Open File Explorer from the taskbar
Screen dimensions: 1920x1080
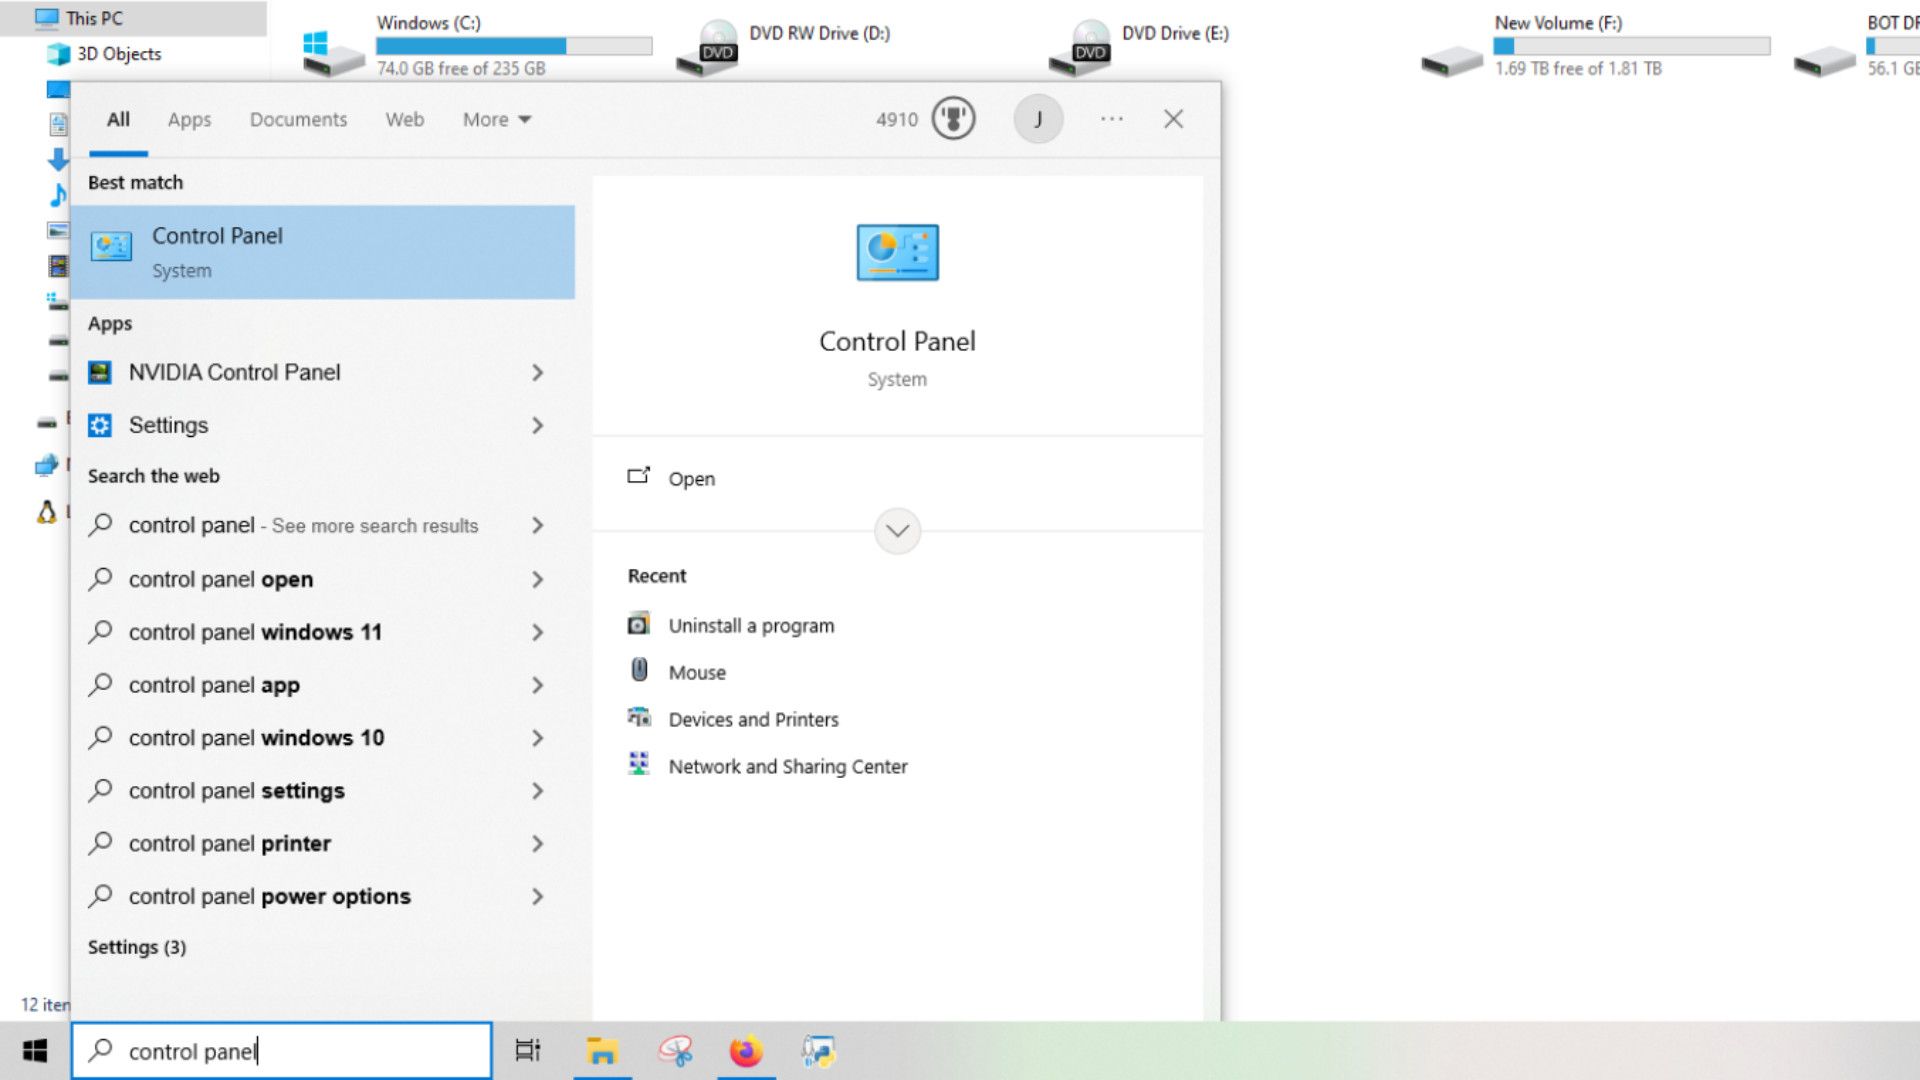tap(602, 1051)
